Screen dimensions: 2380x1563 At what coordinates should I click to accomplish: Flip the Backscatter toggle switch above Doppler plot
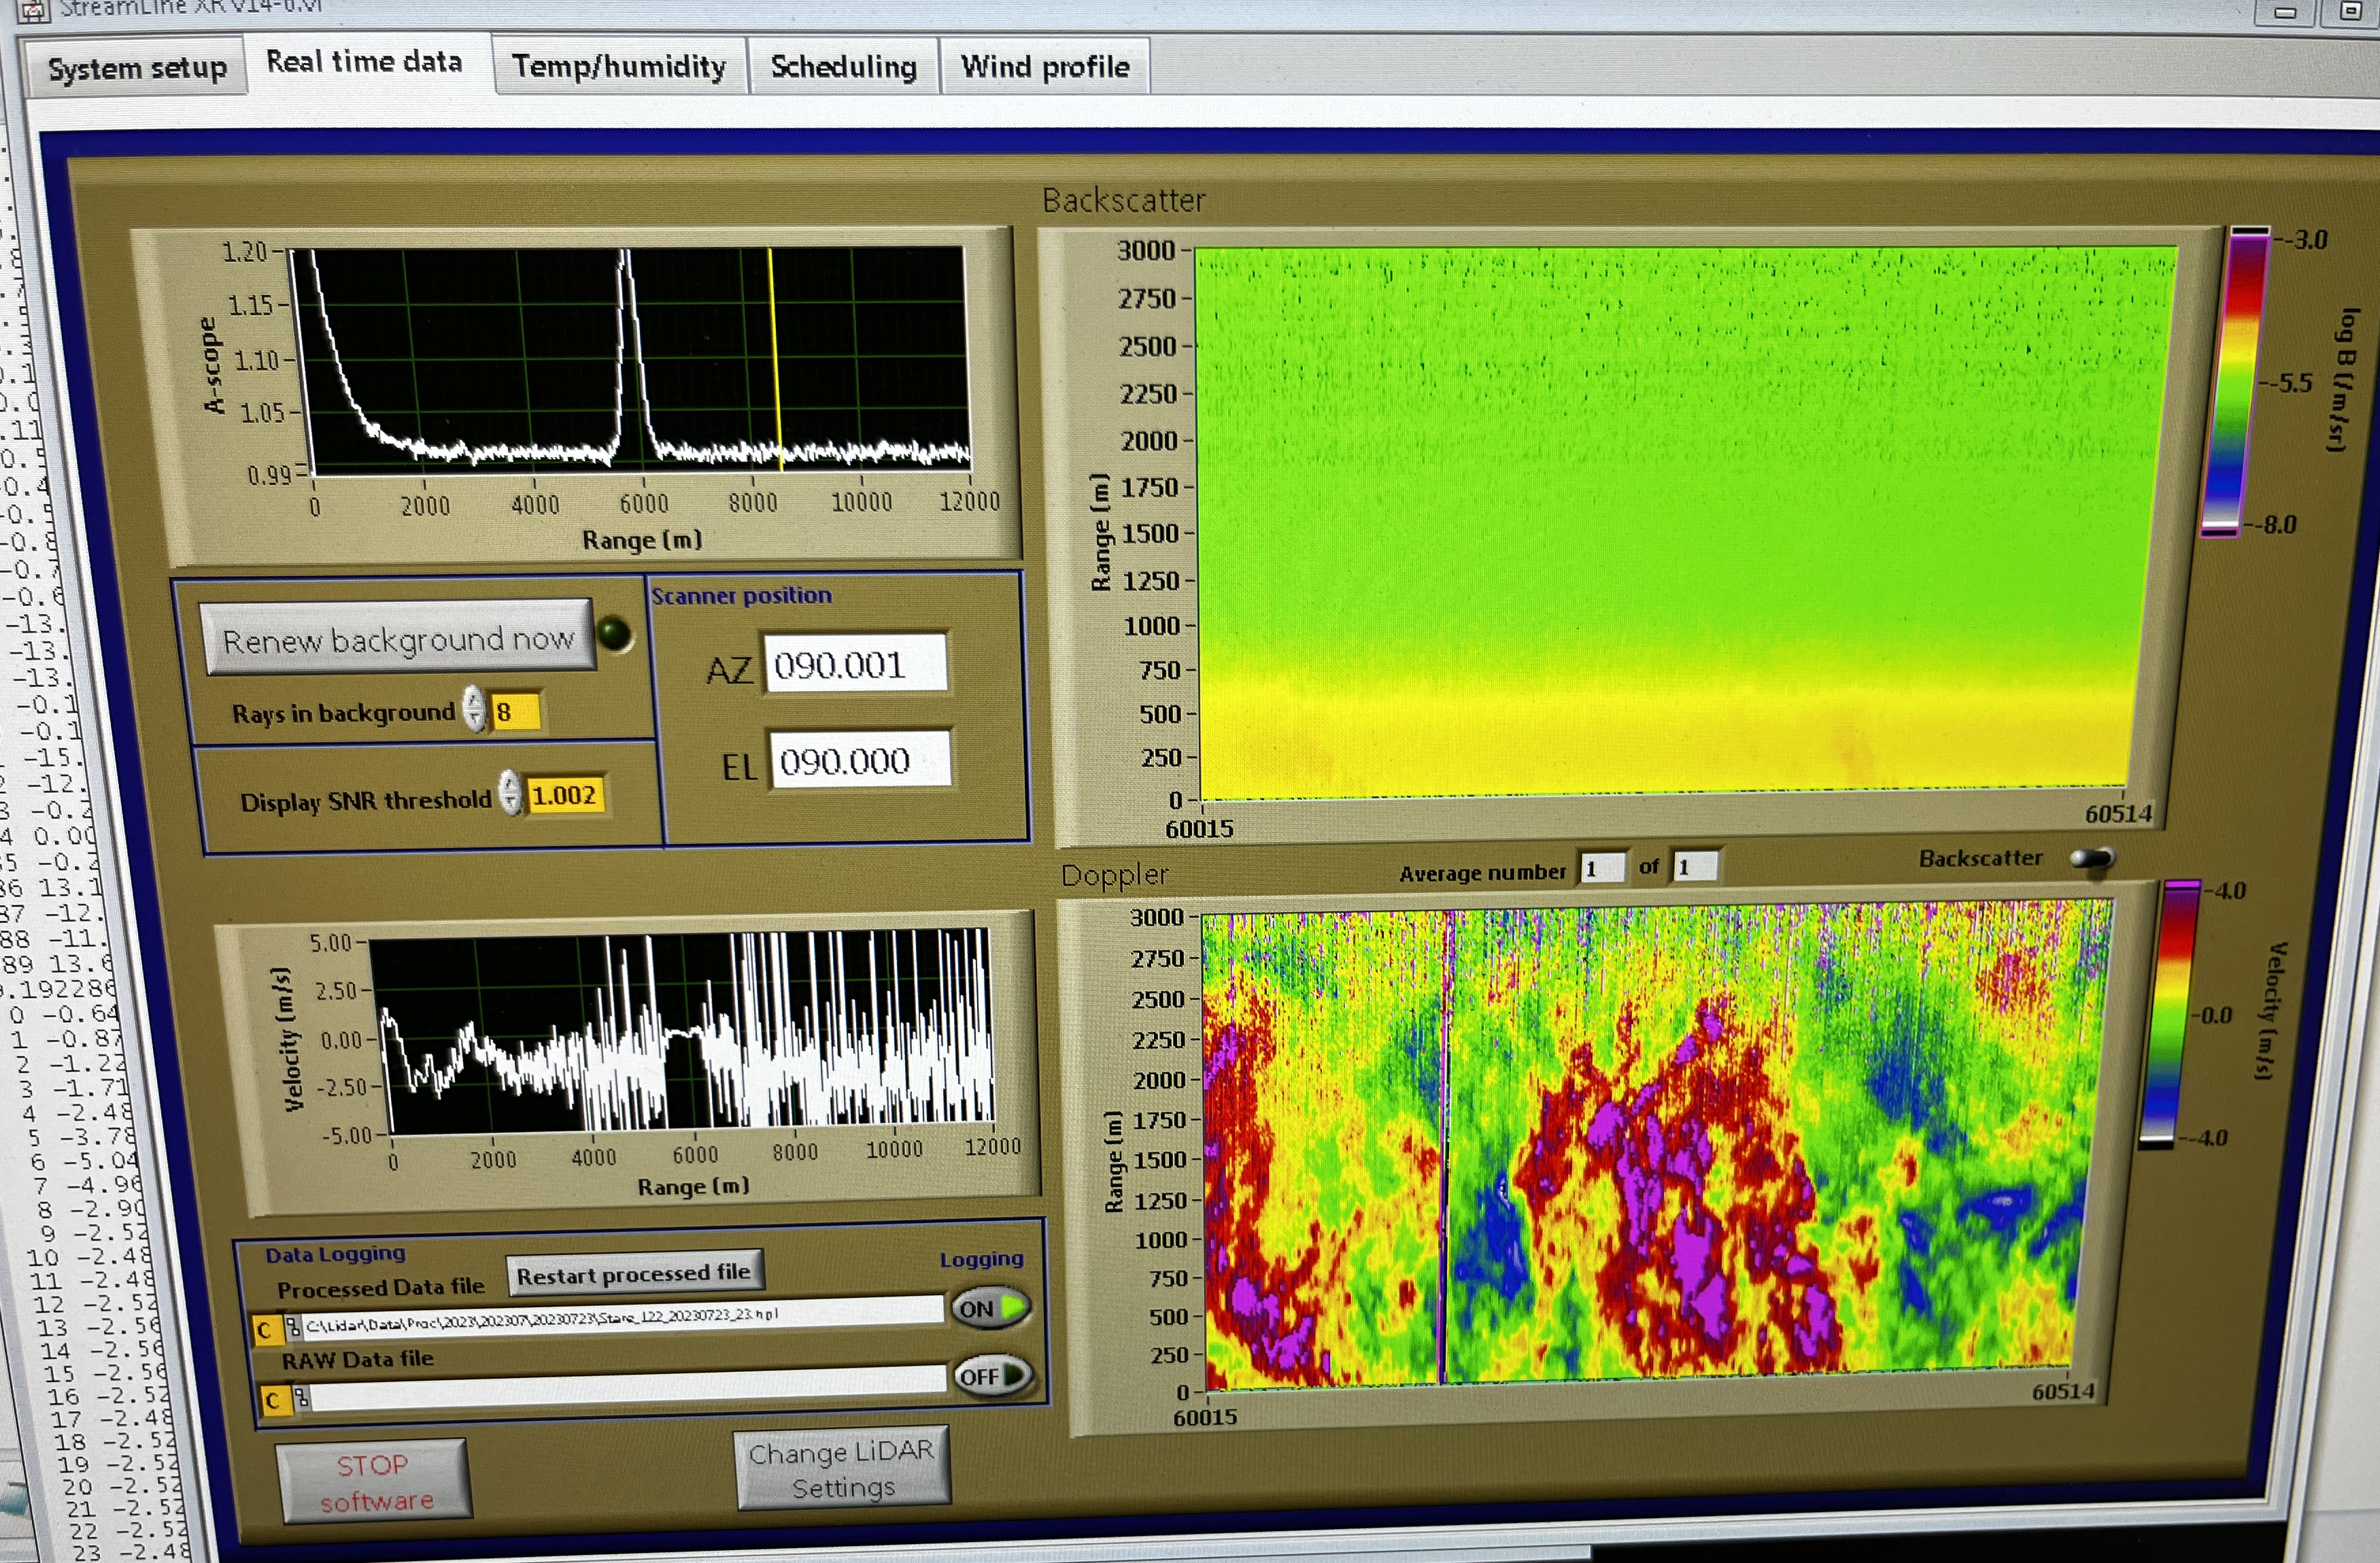[x=2092, y=858]
